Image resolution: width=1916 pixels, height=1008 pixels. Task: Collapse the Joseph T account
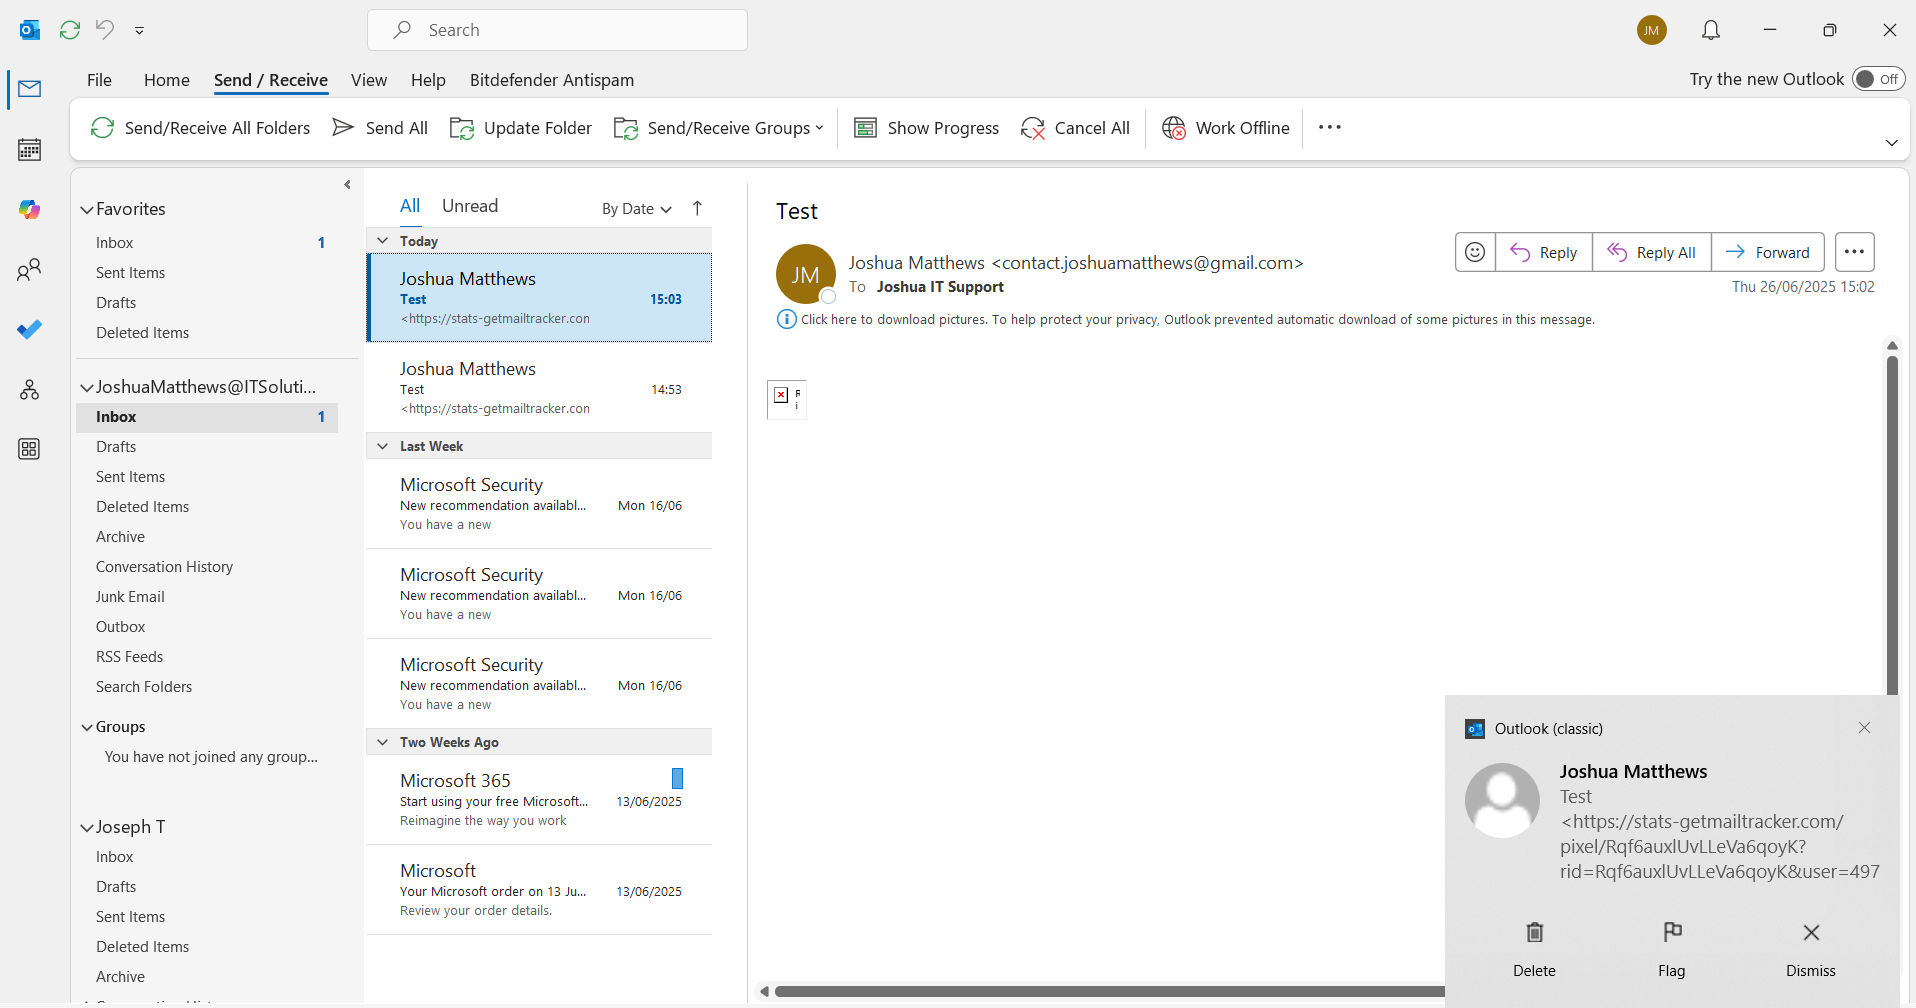[87, 828]
